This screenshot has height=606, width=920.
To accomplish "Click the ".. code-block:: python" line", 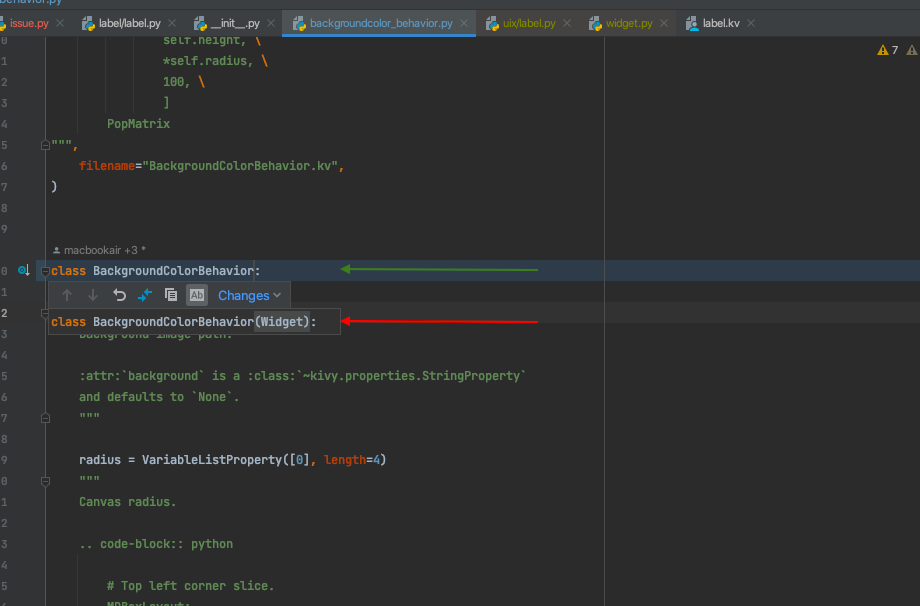I will (156, 544).
